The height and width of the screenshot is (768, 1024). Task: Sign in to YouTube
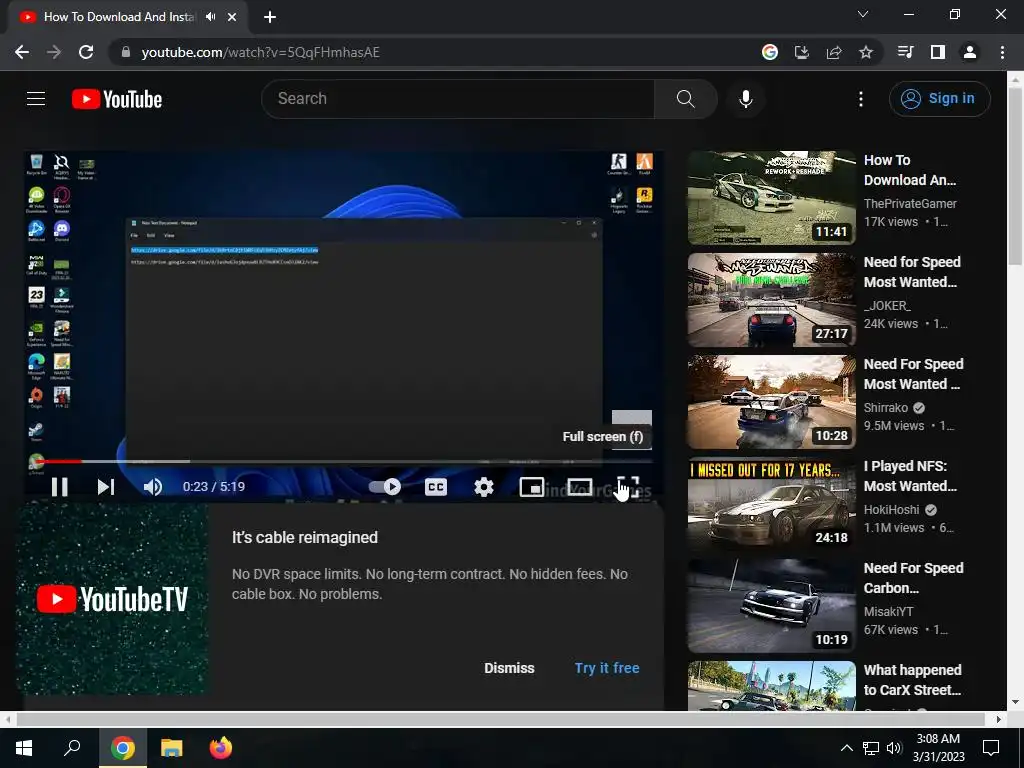[x=939, y=99]
